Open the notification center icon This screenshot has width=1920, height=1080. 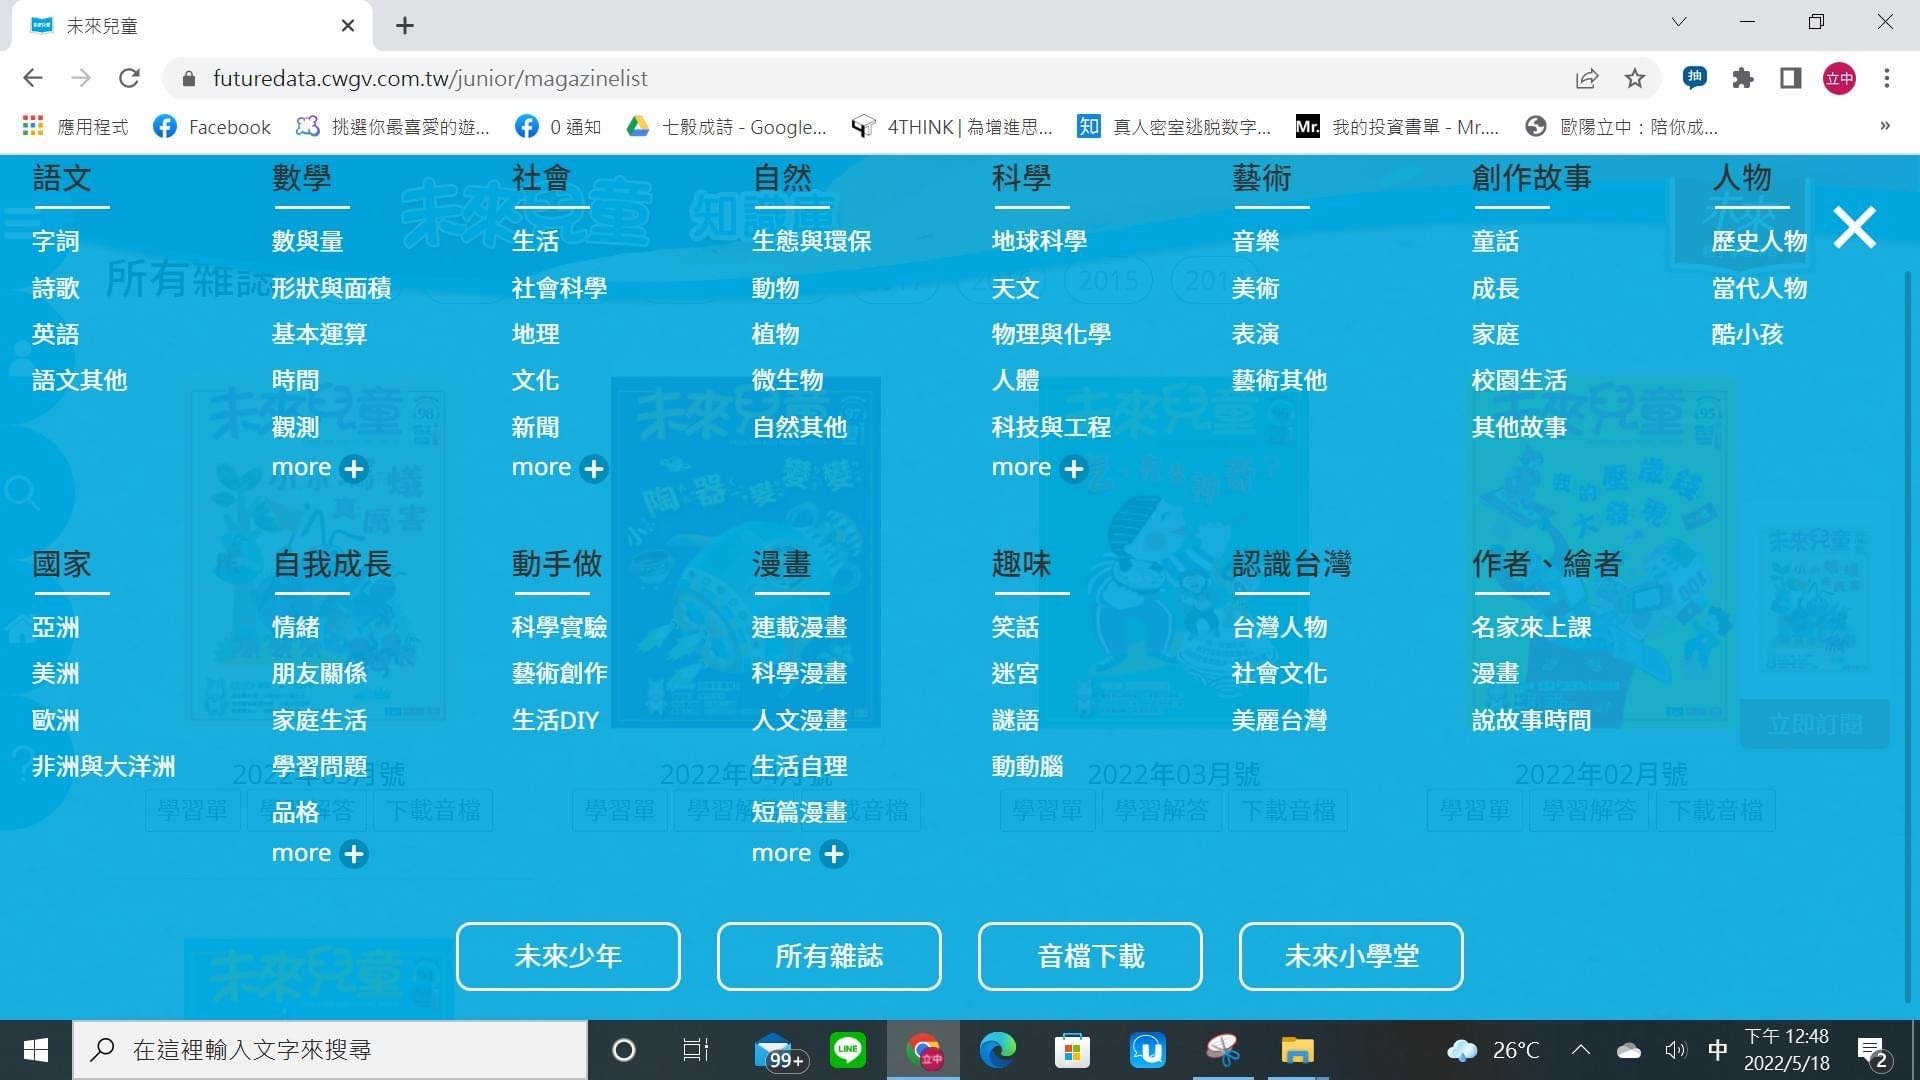pos(1872,1052)
